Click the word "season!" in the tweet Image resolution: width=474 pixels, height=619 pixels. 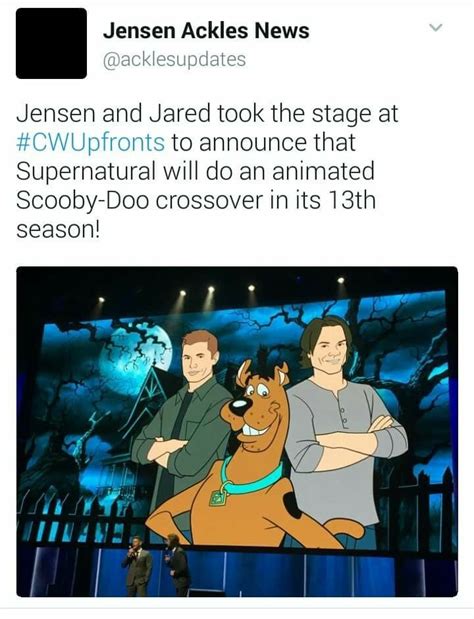pos(58,230)
